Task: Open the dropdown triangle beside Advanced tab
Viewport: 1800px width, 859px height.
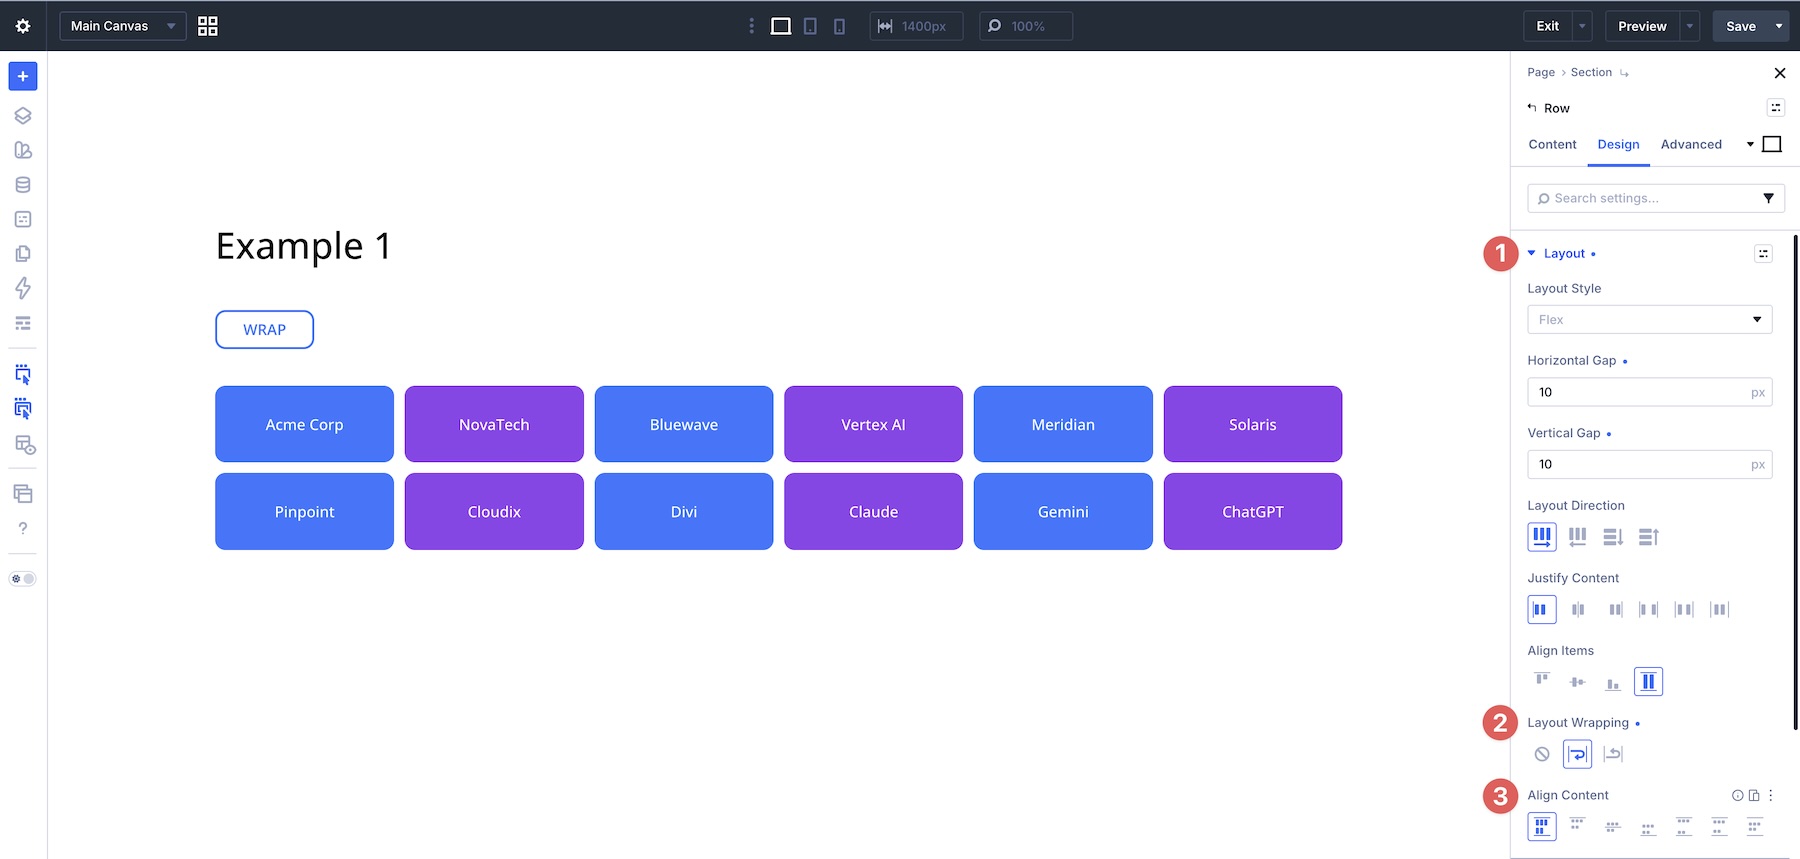Action: point(1750,145)
